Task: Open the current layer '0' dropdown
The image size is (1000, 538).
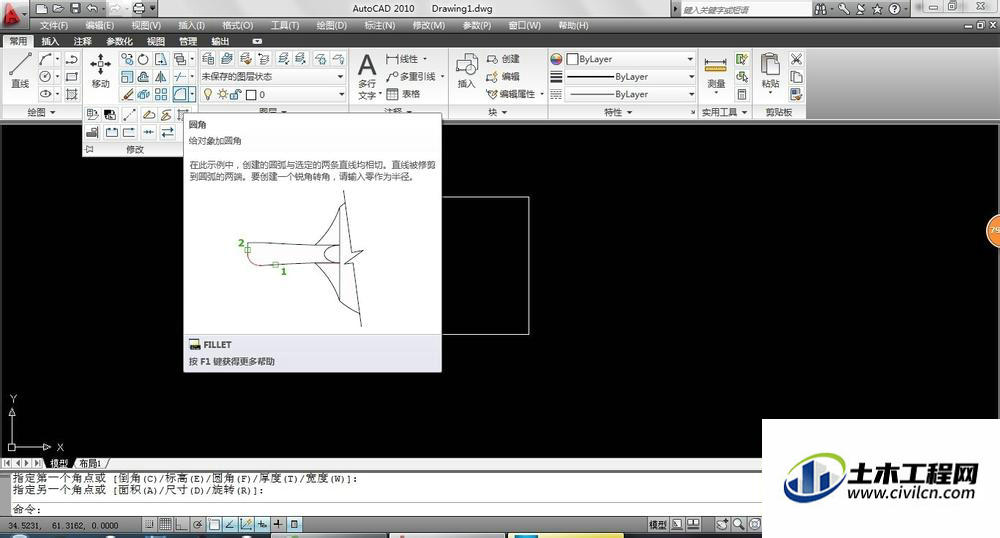Action: point(273,94)
